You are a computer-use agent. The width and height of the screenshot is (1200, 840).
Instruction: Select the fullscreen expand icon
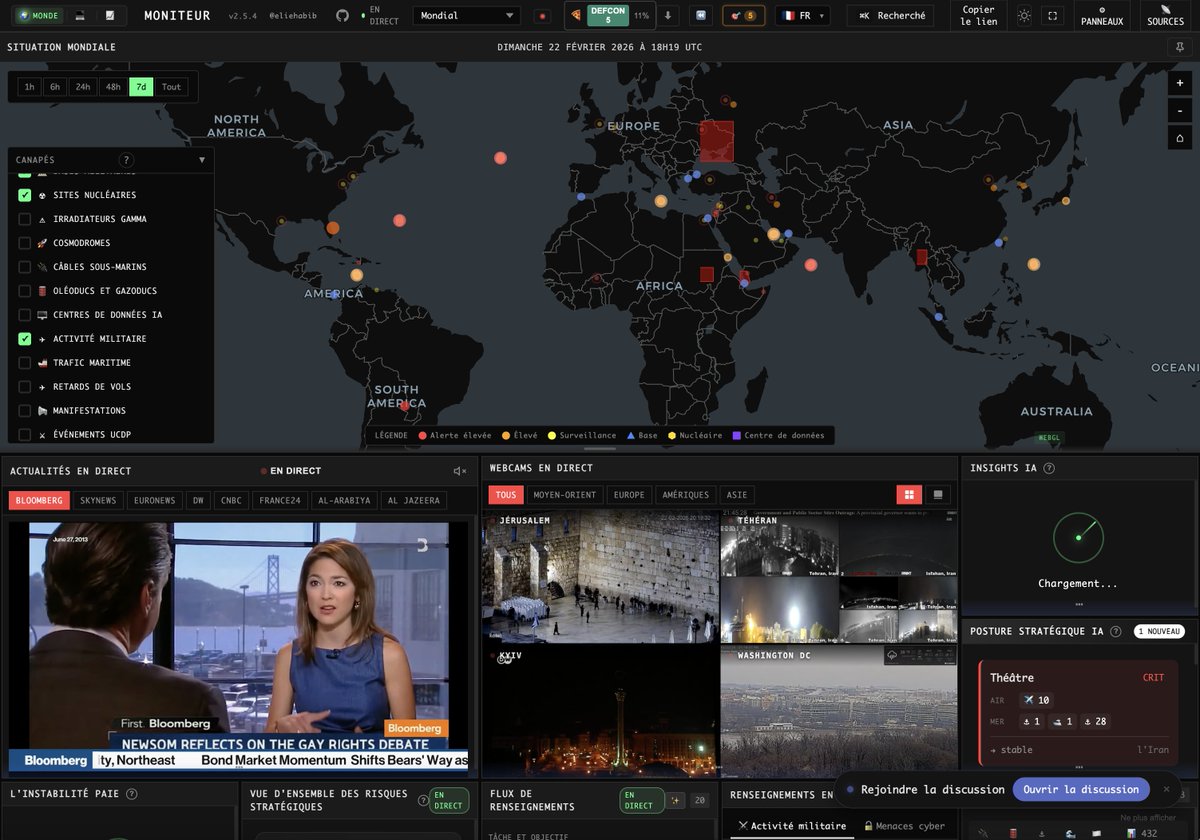1053,15
